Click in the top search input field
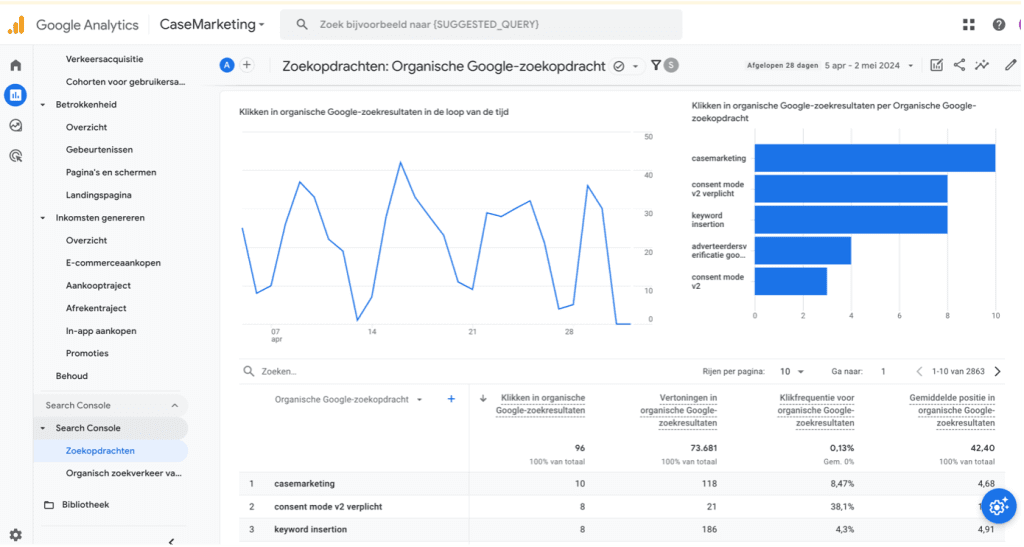Screen dimensions: 1024x547 click(x=481, y=25)
